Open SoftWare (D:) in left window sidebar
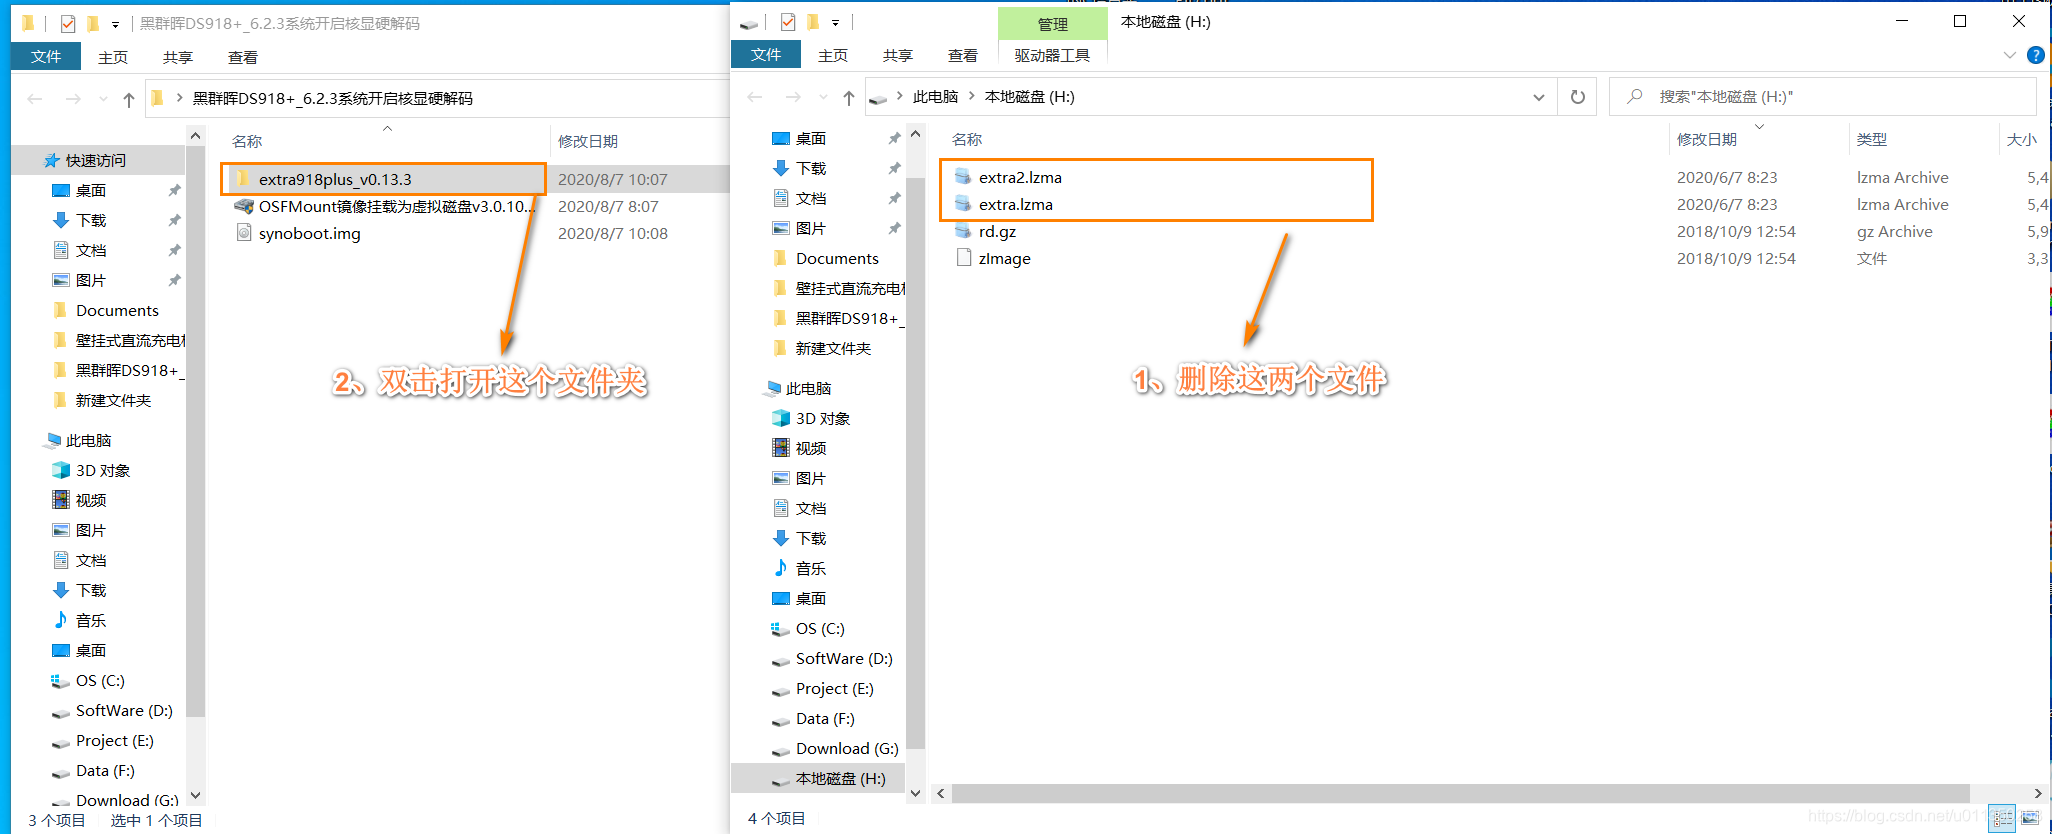 coord(124,710)
